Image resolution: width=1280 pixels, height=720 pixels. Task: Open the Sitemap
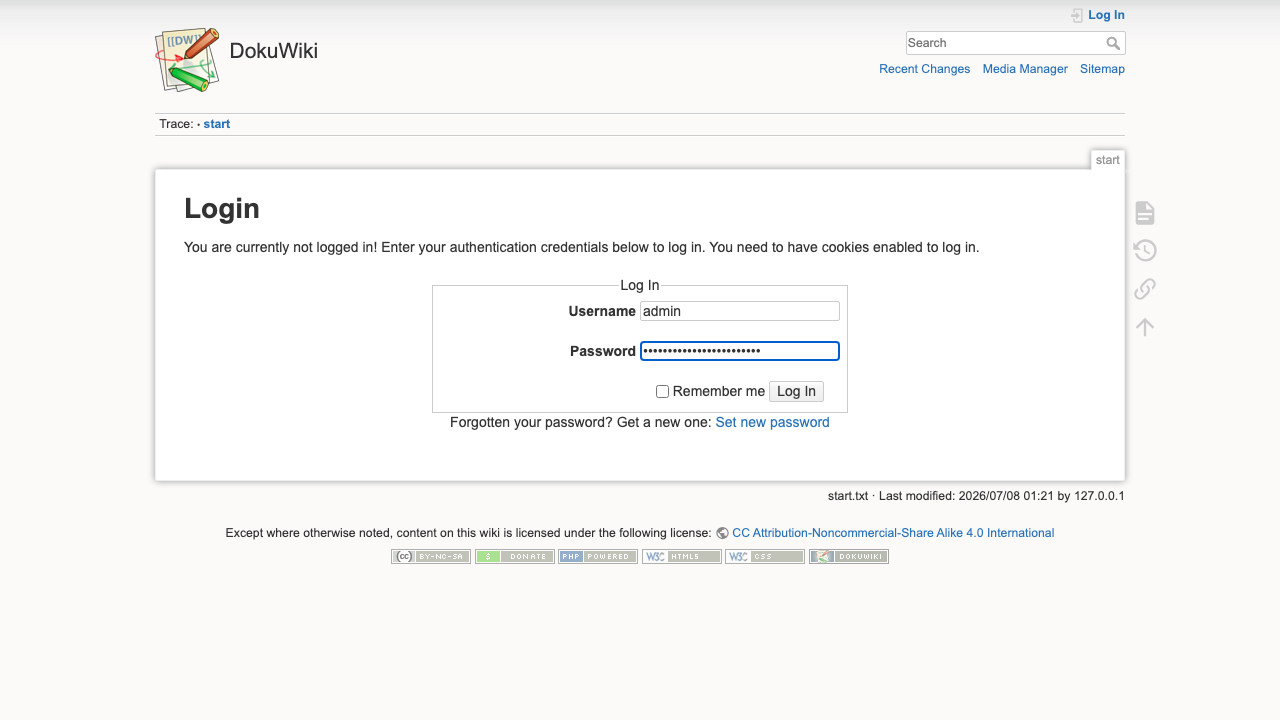pyautogui.click(x=1102, y=69)
